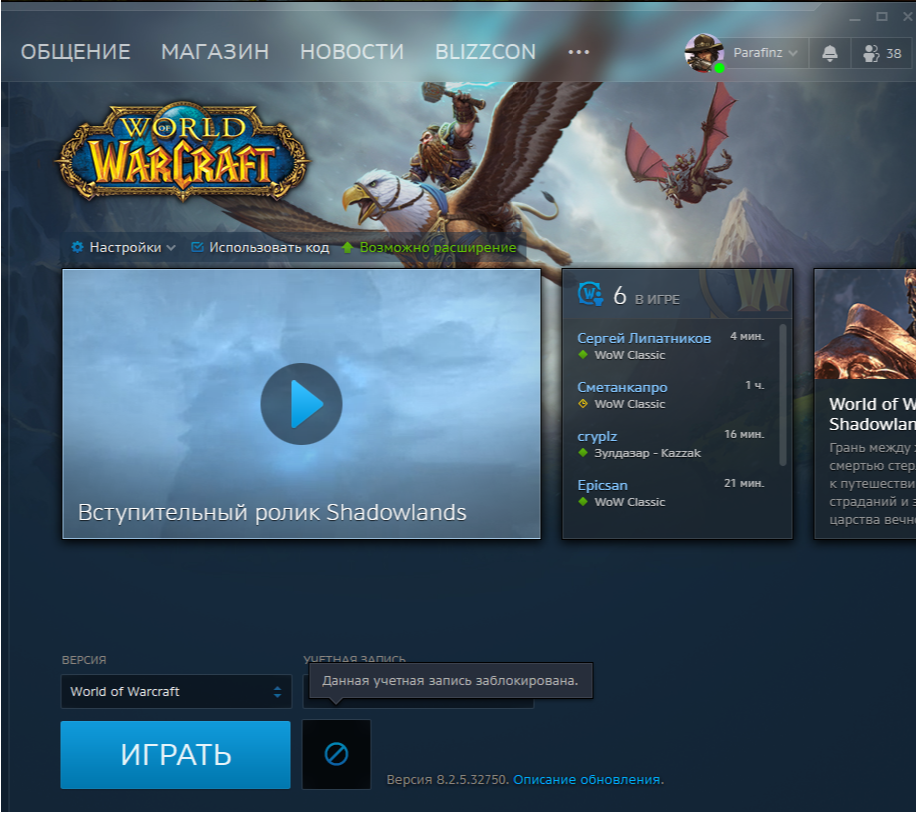918x816 pixels.
Task: Click the blocked account icon button
Action: (336, 755)
